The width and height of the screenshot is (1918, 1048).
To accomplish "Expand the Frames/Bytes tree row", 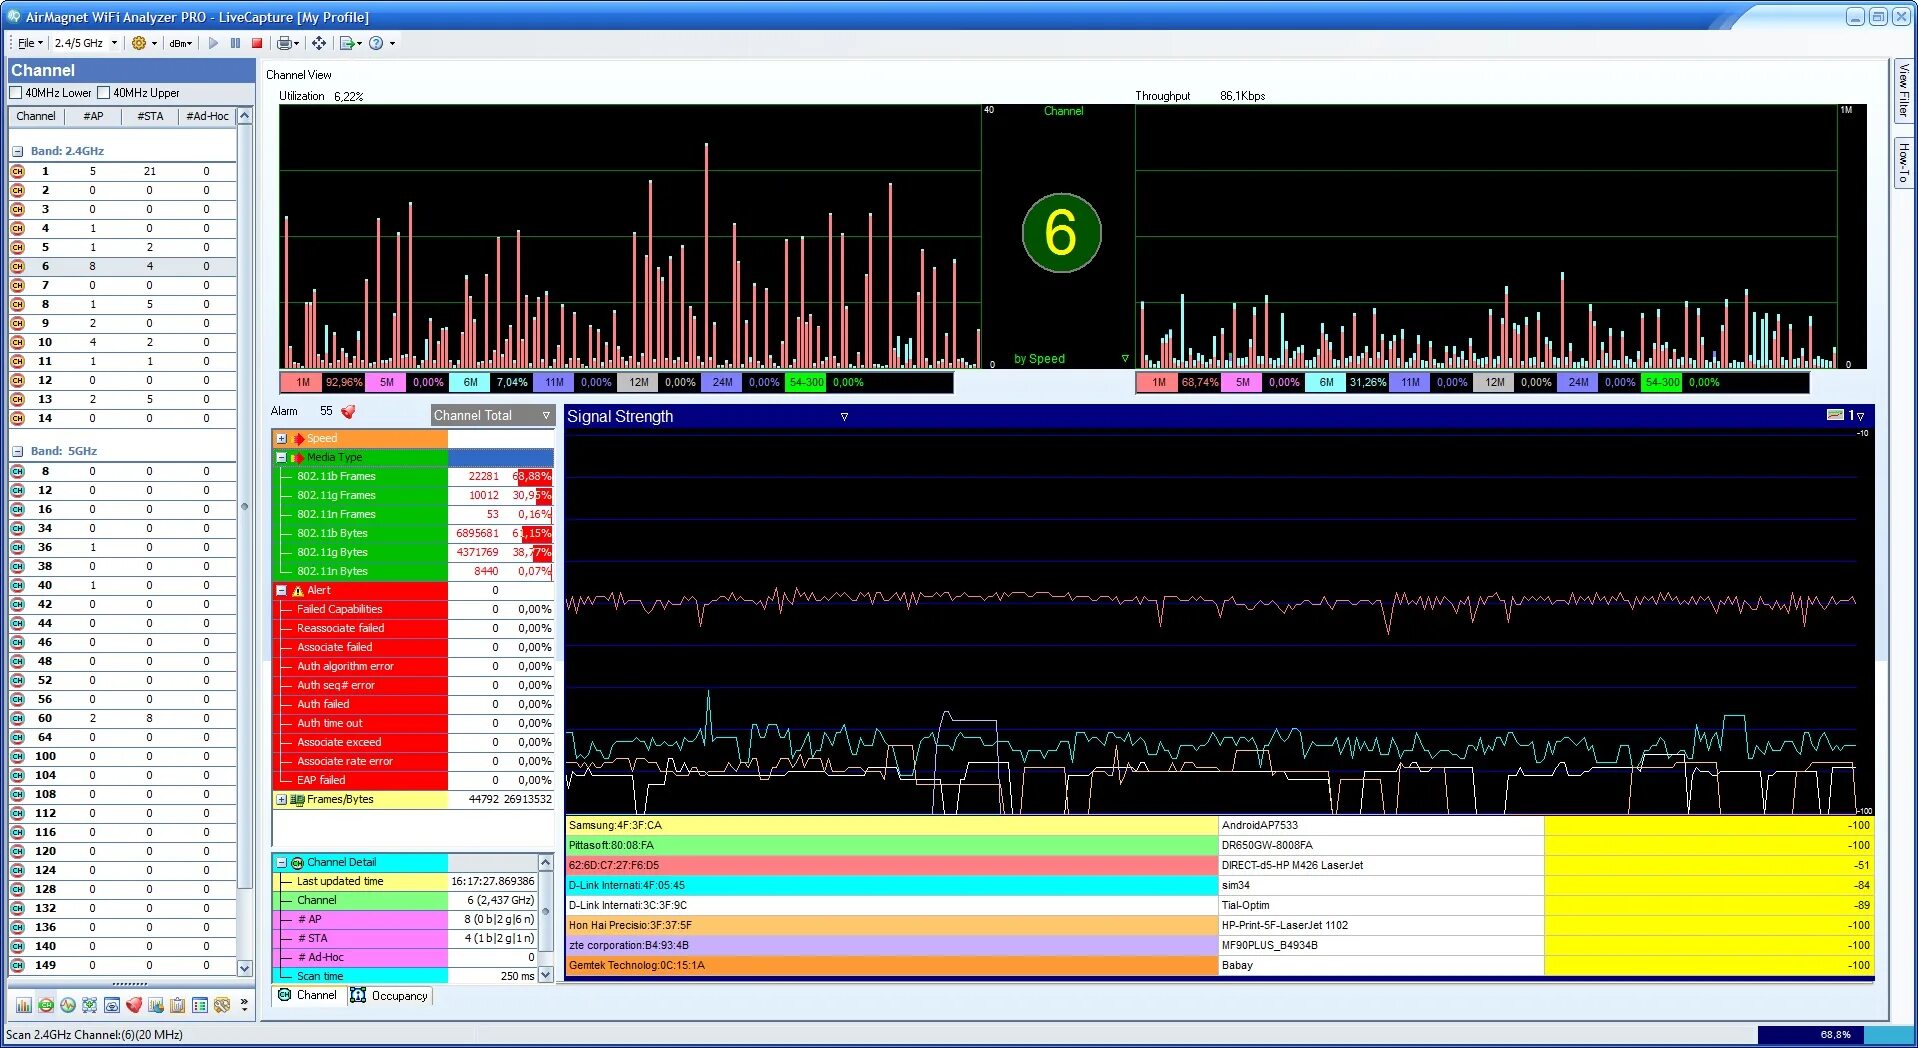I will 282,800.
